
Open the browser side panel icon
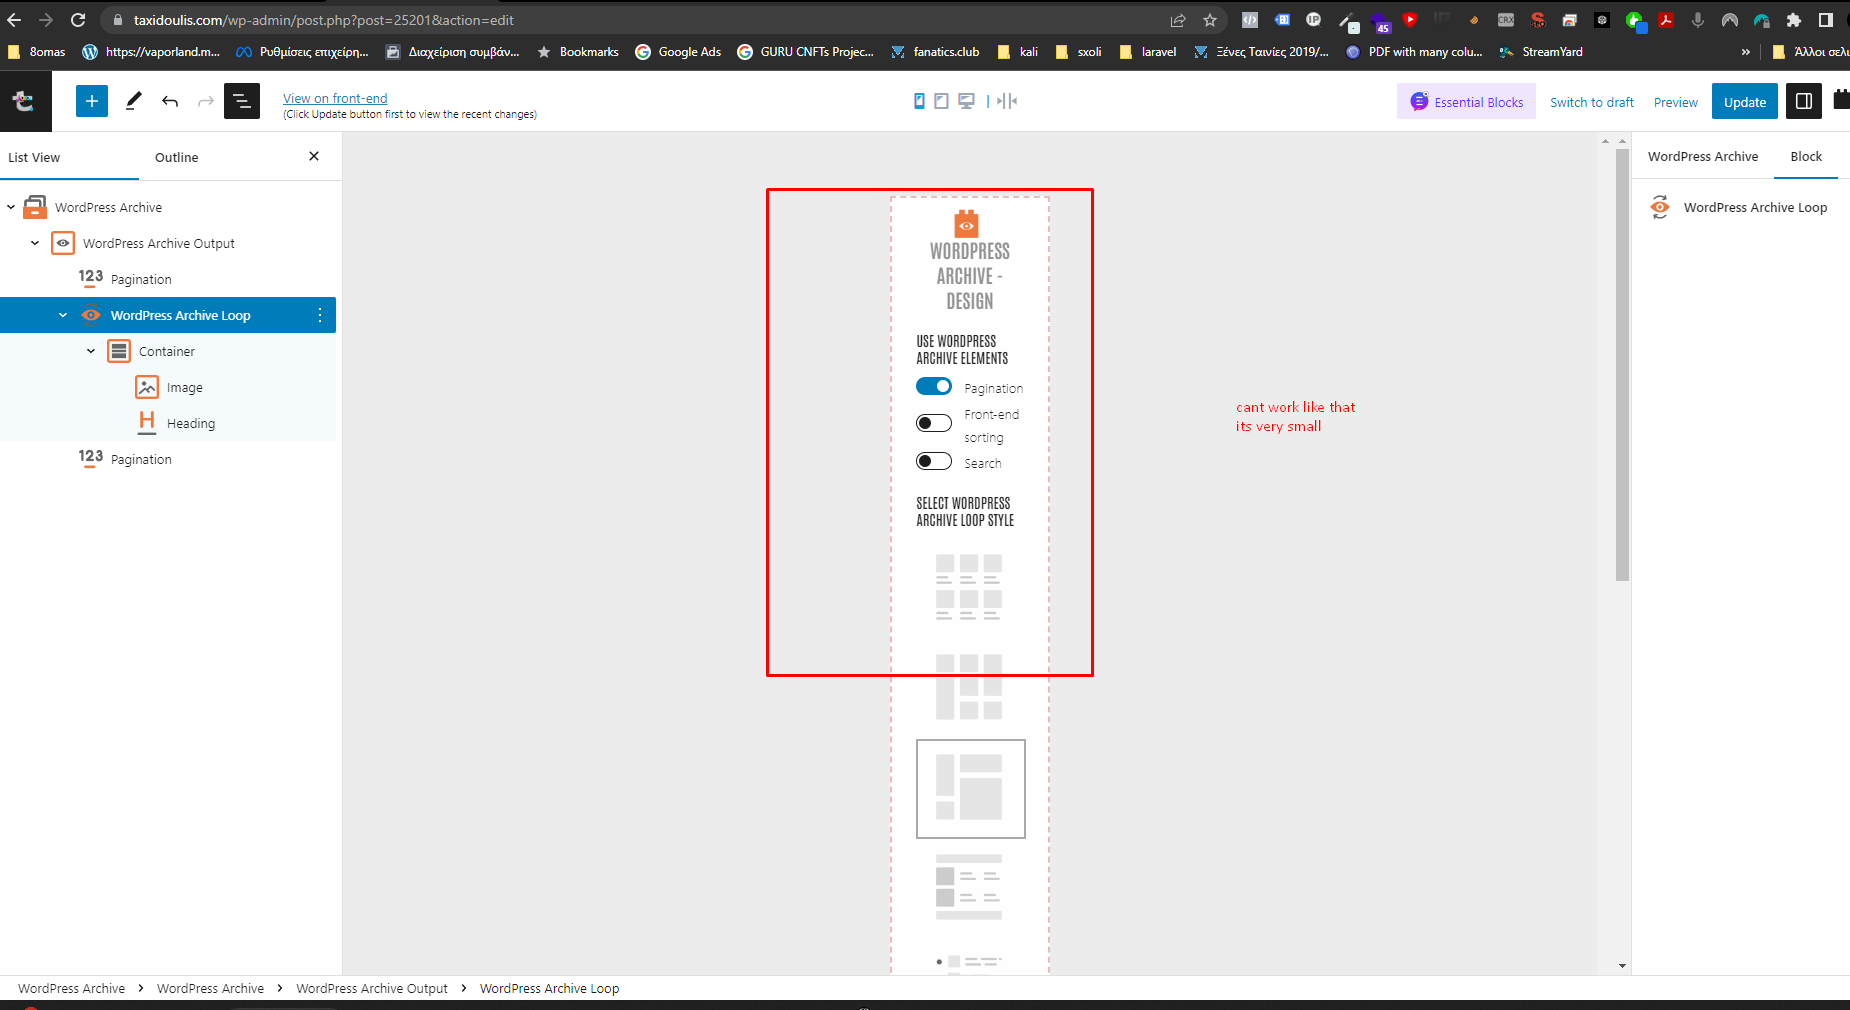point(1826,20)
